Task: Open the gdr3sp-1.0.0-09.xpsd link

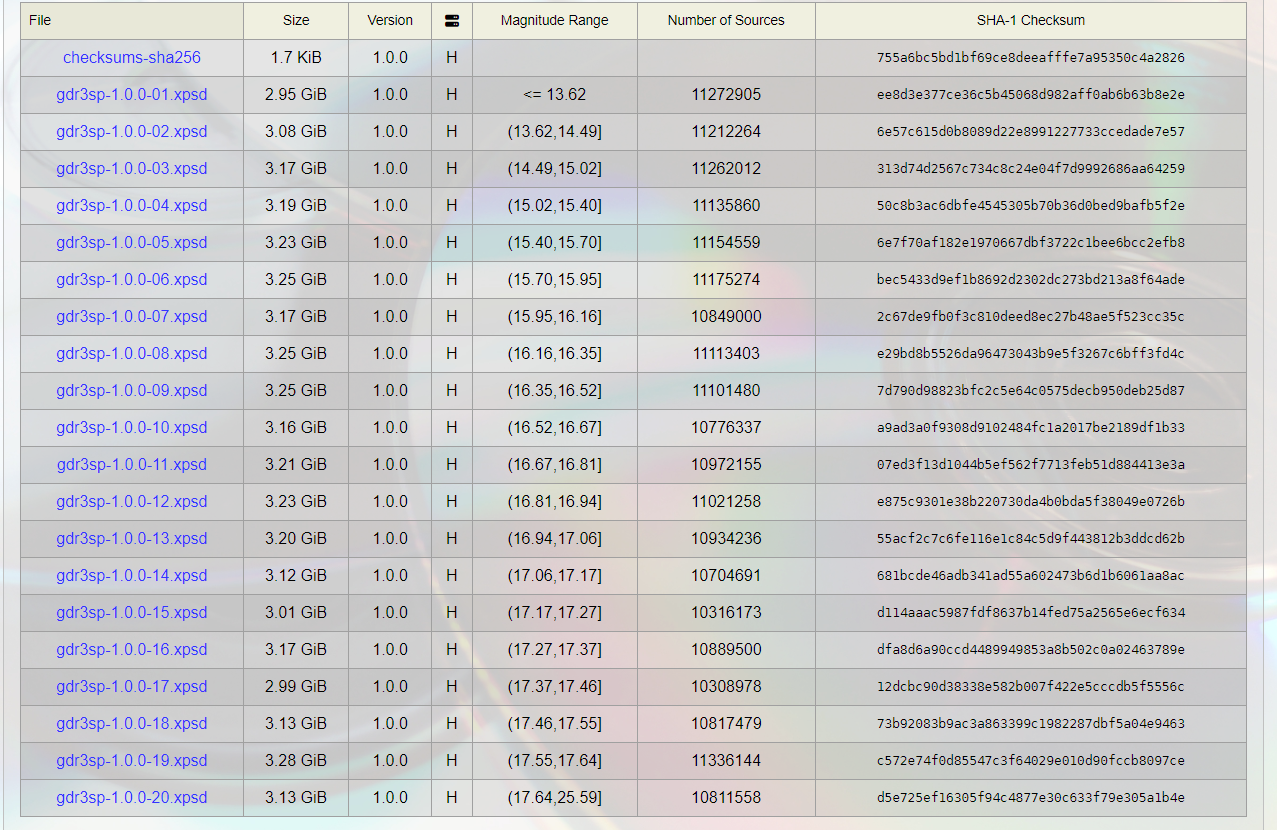Action: coord(132,390)
